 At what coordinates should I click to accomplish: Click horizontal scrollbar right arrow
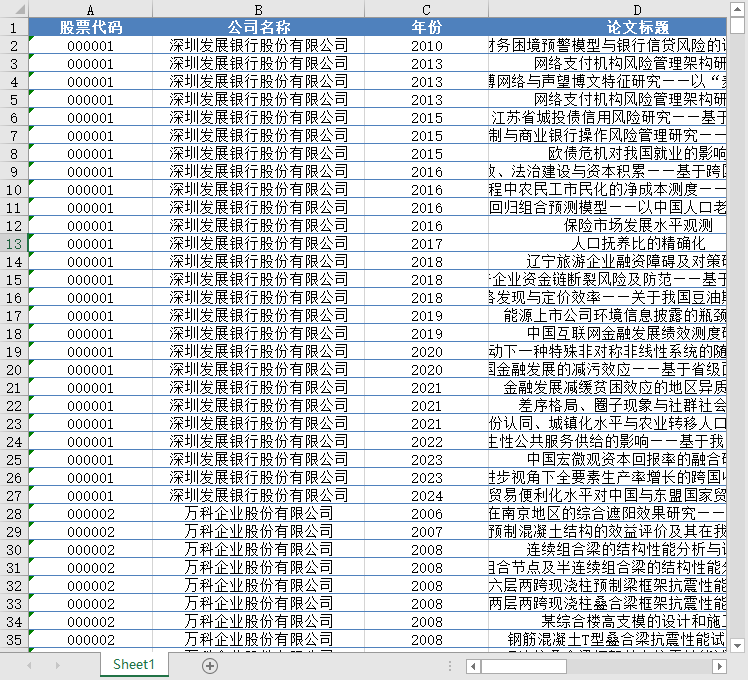click(719, 666)
